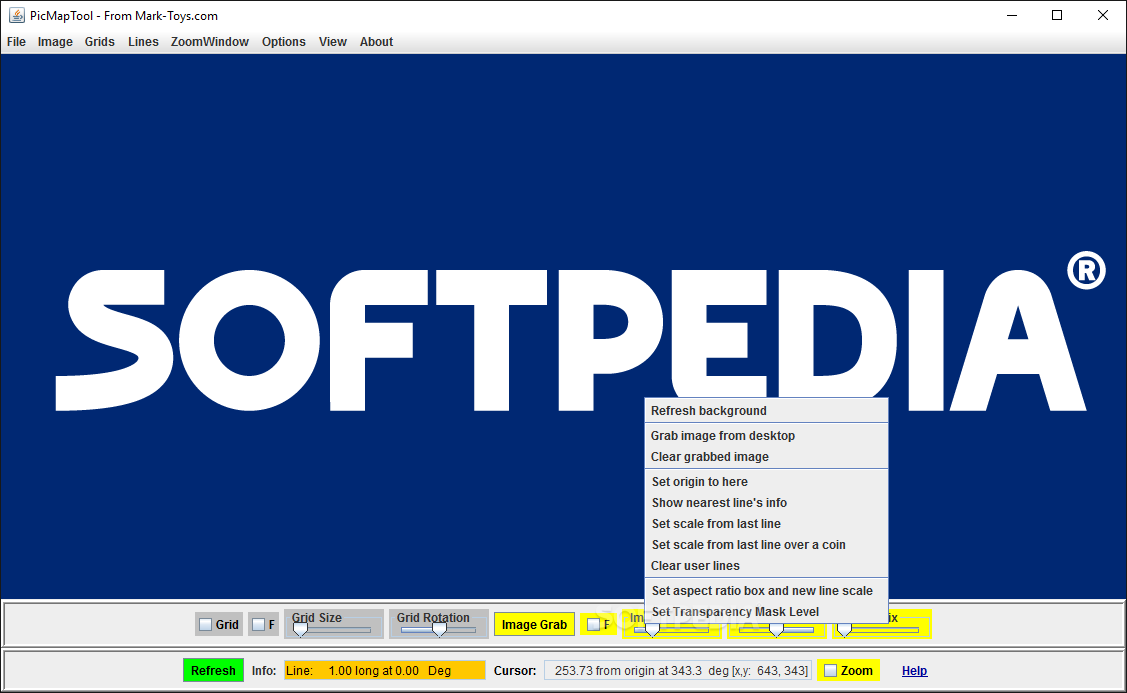The width and height of the screenshot is (1127, 693).
Task: Open the File menu
Action: (x=16, y=42)
